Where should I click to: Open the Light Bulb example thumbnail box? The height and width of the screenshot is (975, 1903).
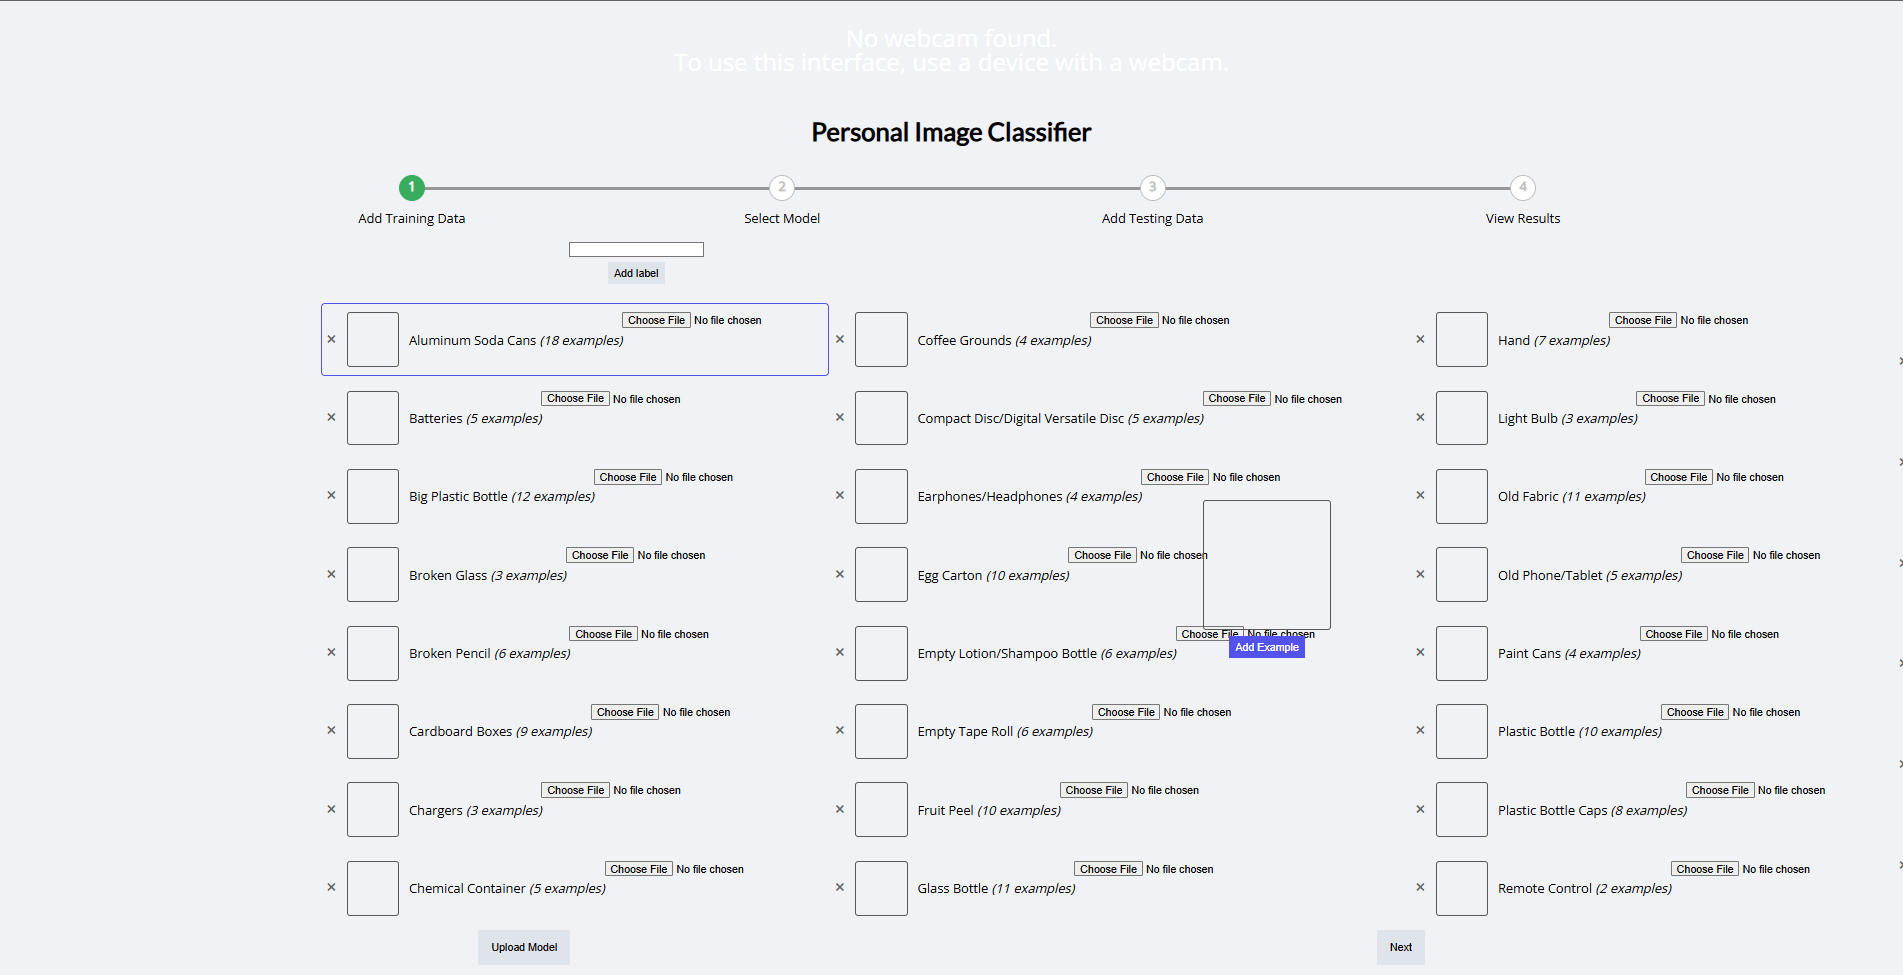pos(1461,418)
